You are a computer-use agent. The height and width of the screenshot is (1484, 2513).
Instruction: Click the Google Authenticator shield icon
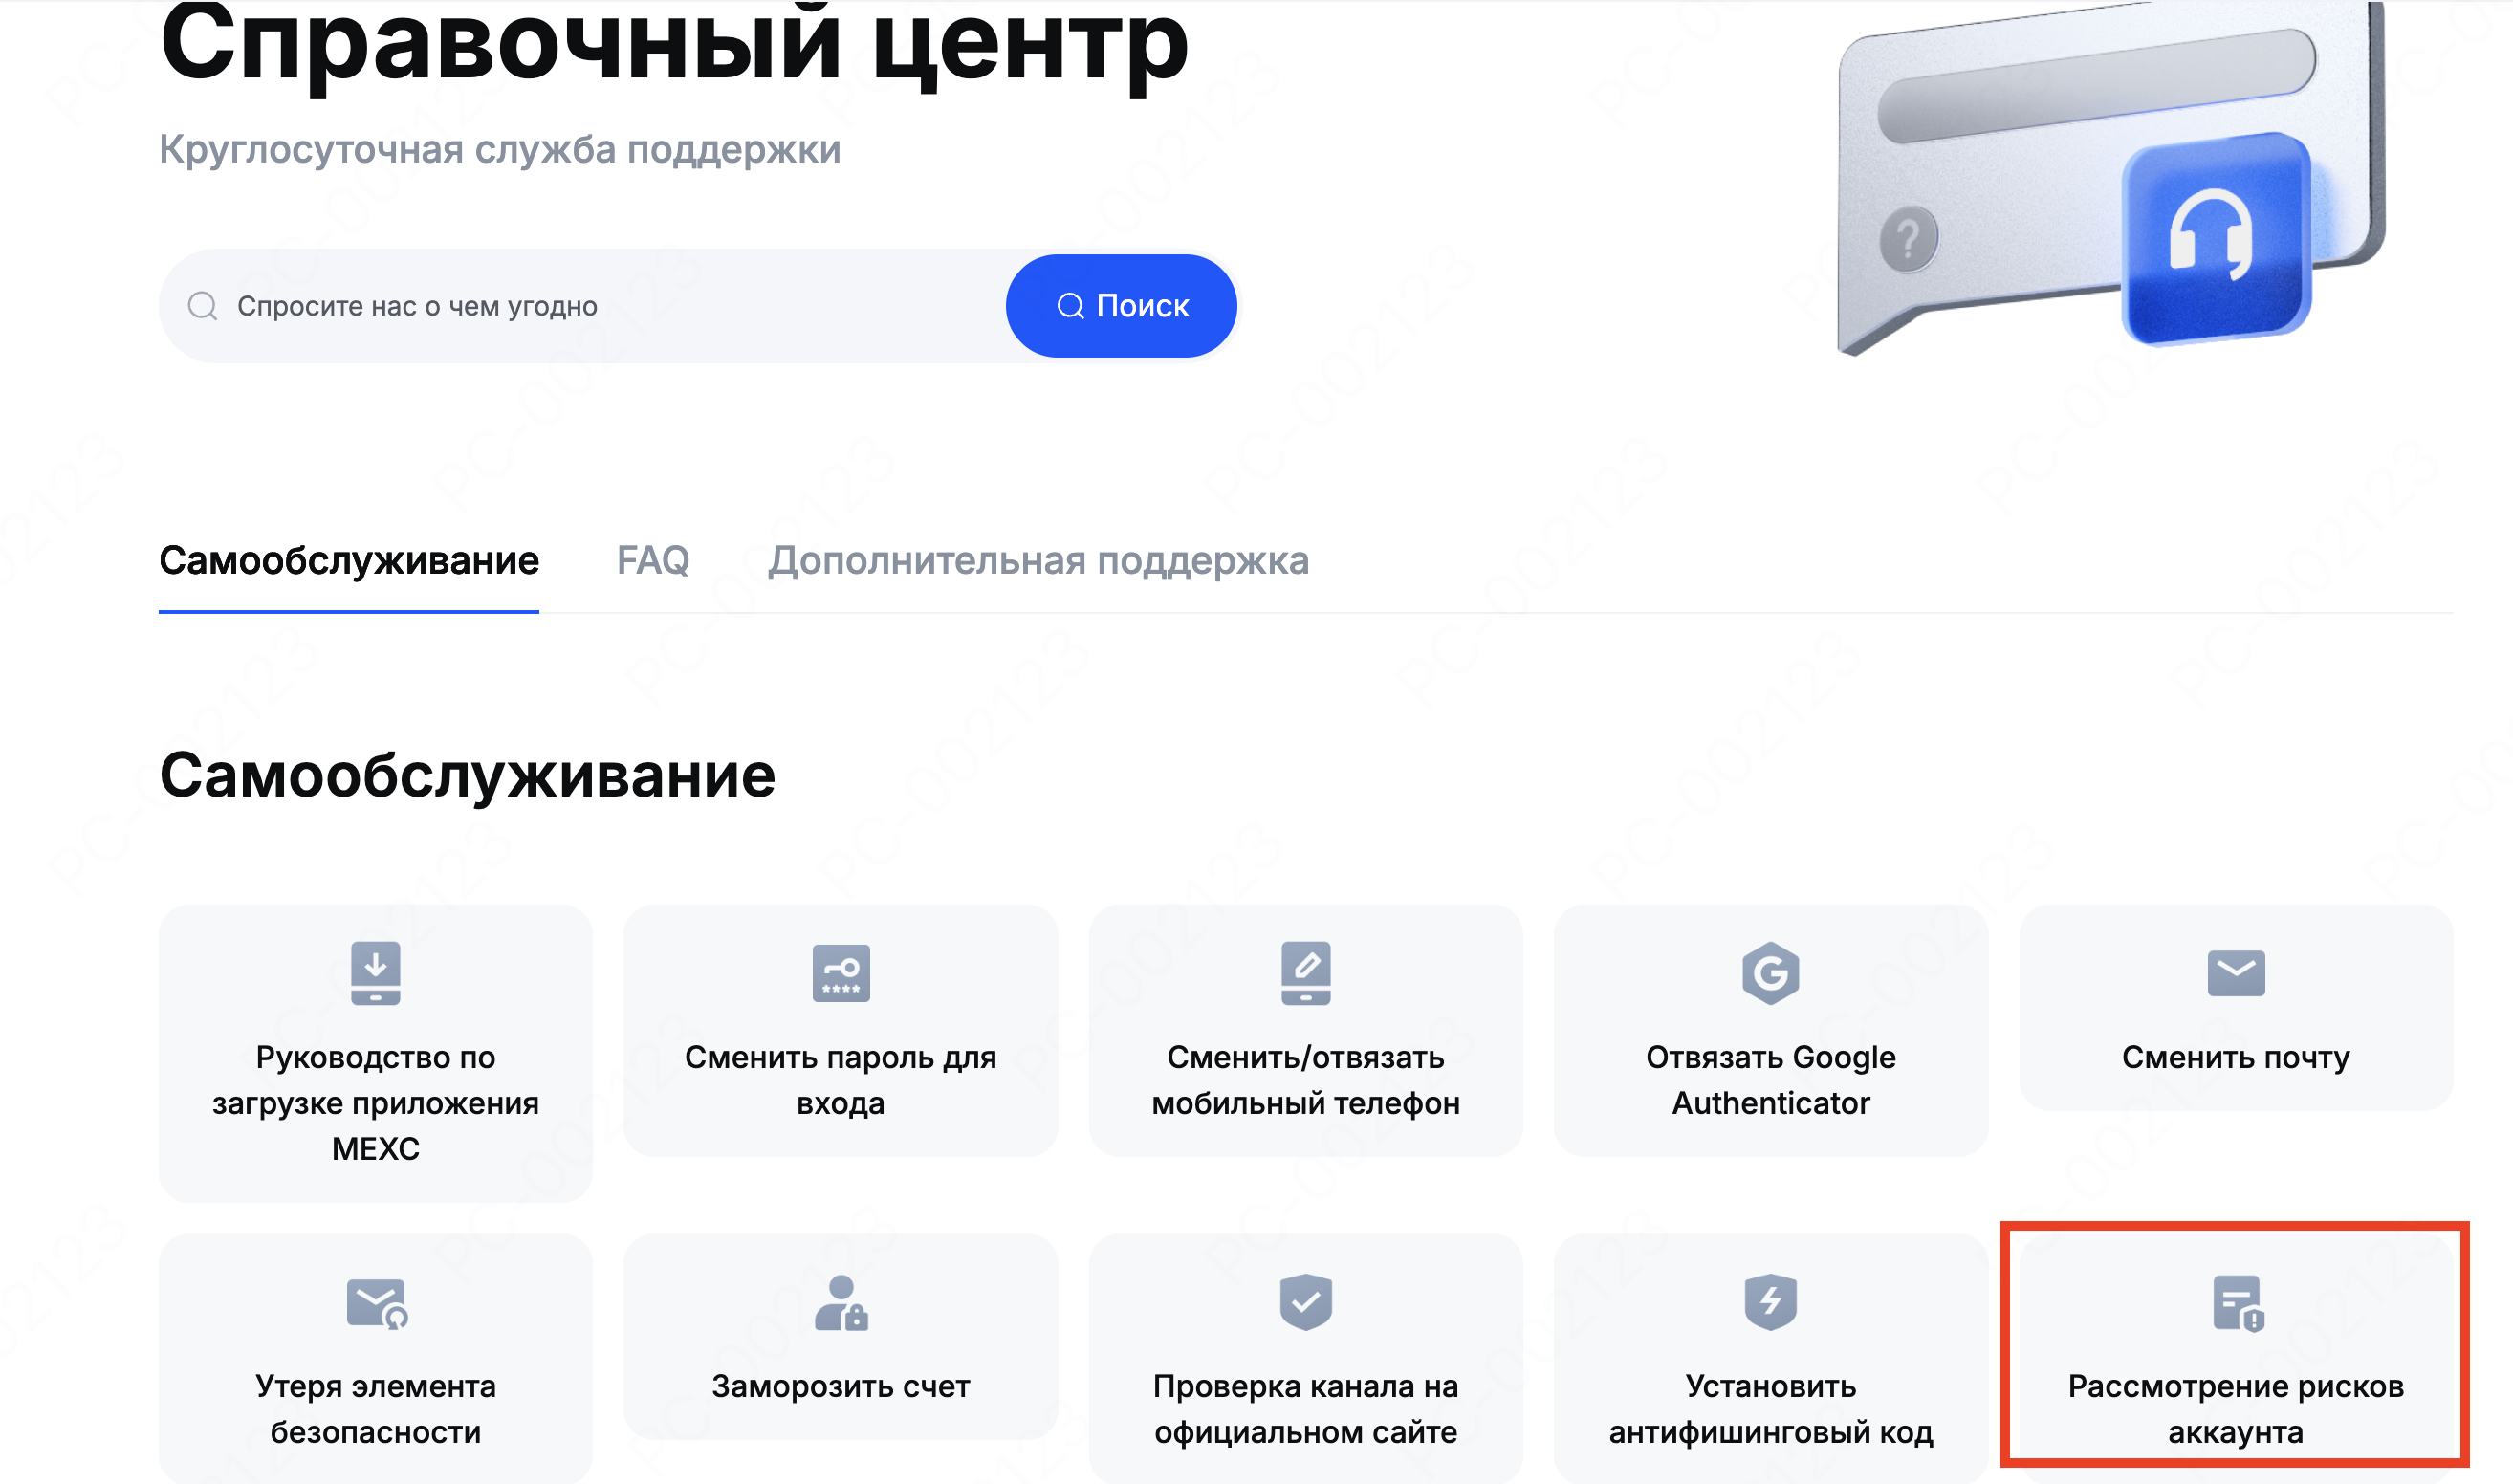point(1770,972)
